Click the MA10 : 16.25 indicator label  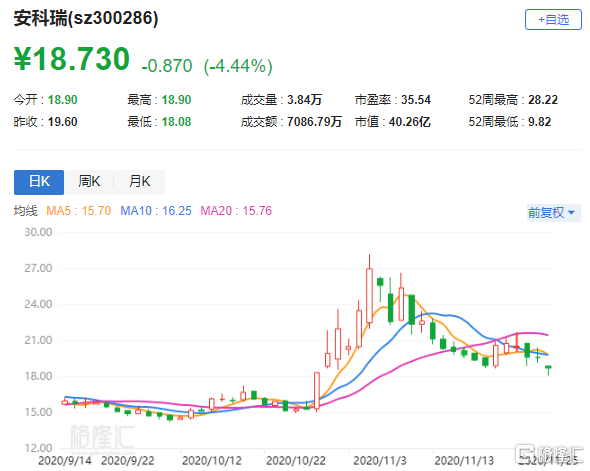coord(156,211)
